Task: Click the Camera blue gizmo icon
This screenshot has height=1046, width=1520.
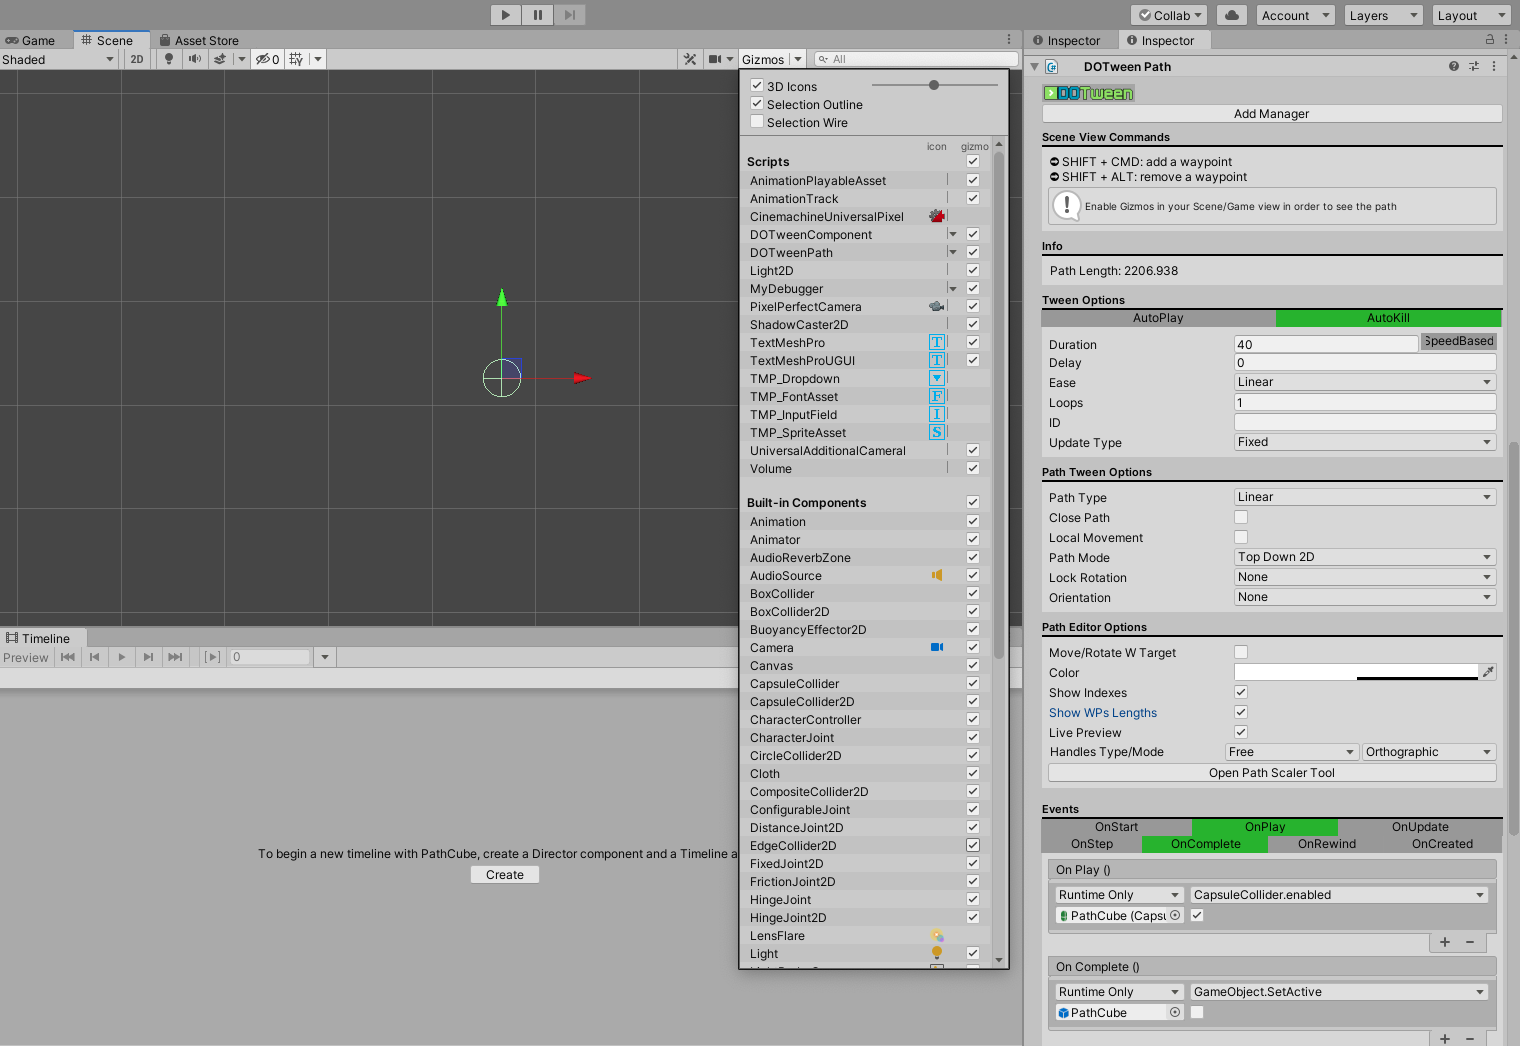Action: coord(937,647)
